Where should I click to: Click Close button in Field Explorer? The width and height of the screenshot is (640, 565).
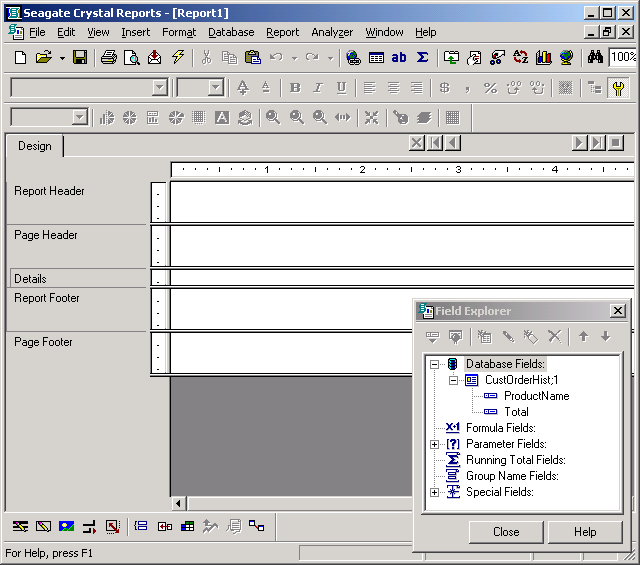(506, 532)
